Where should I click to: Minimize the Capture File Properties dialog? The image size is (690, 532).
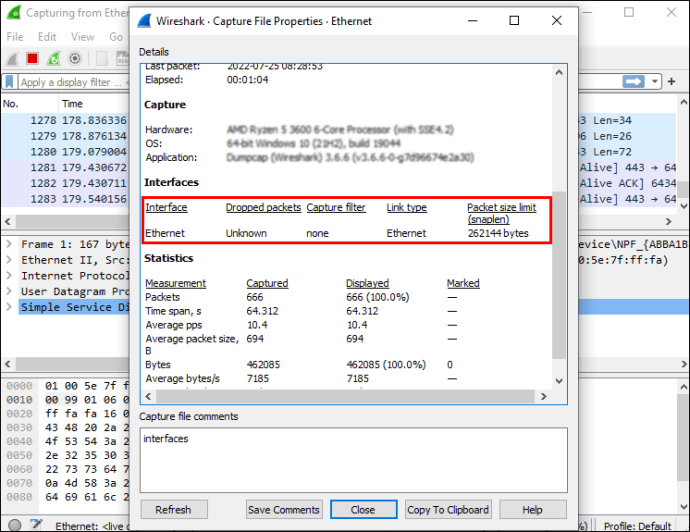pyautogui.click(x=473, y=21)
